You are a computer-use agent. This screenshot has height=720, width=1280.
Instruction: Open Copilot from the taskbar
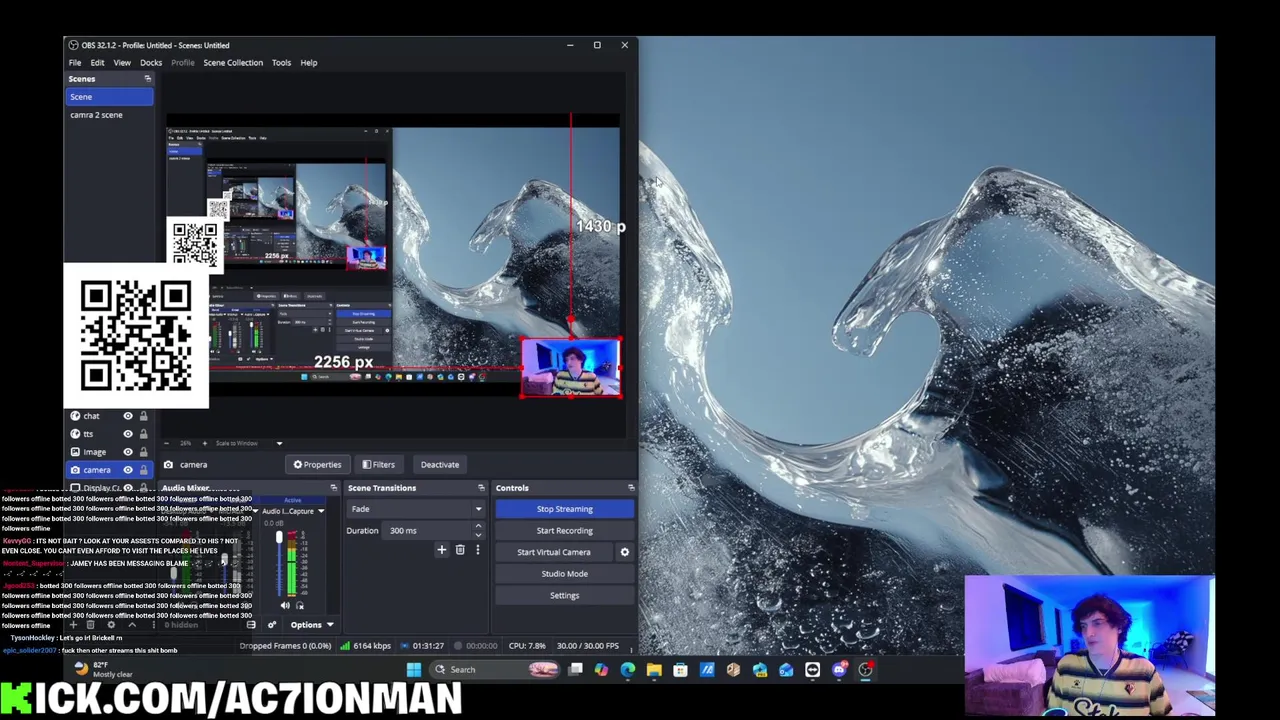(x=601, y=670)
